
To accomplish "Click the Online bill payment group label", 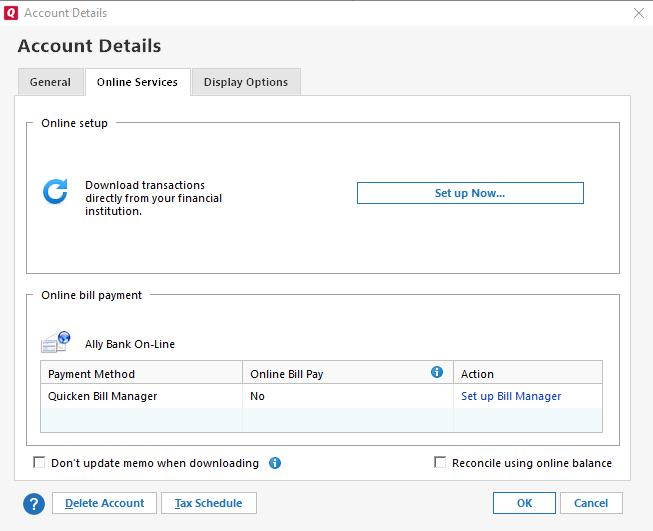I will pyautogui.click(x=92, y=295).
